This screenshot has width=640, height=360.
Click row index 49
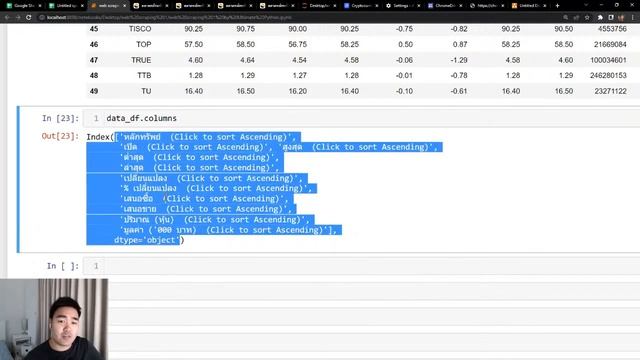point(94,91)
